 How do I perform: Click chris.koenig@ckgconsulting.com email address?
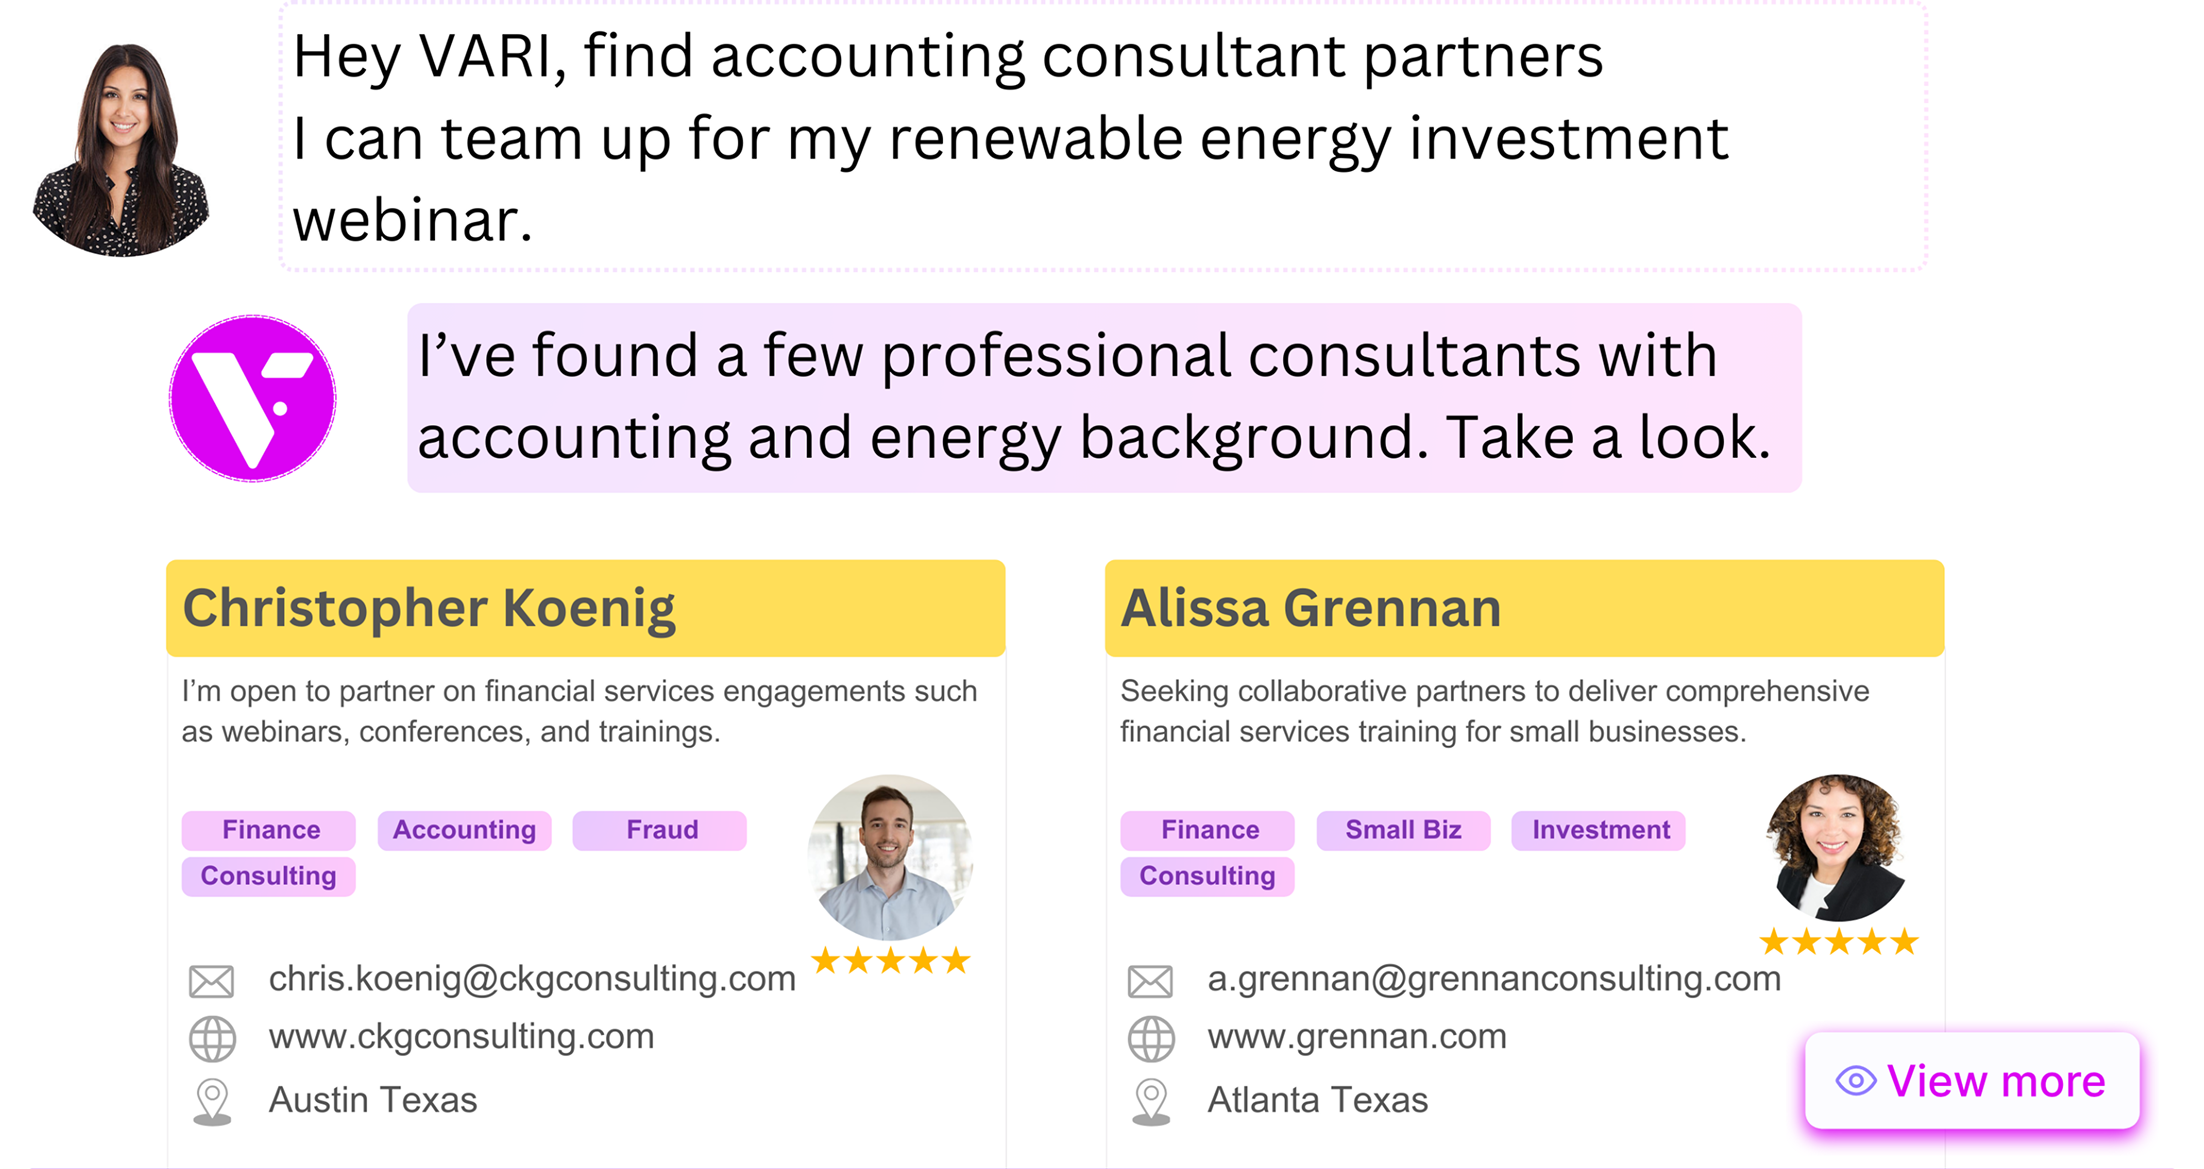[x=532, y=978]
